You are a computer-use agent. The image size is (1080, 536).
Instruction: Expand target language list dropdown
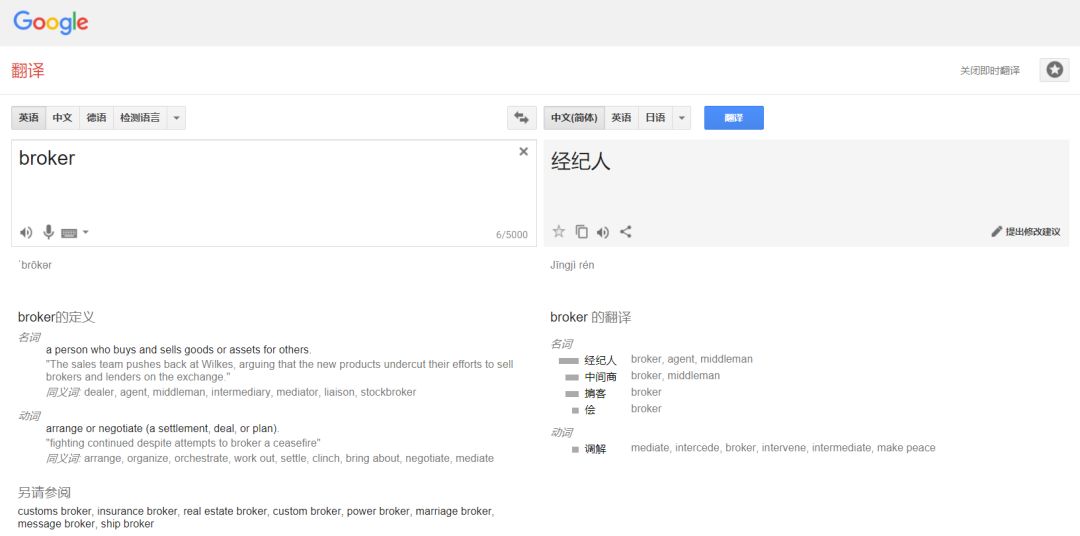[x=682, y=118]
